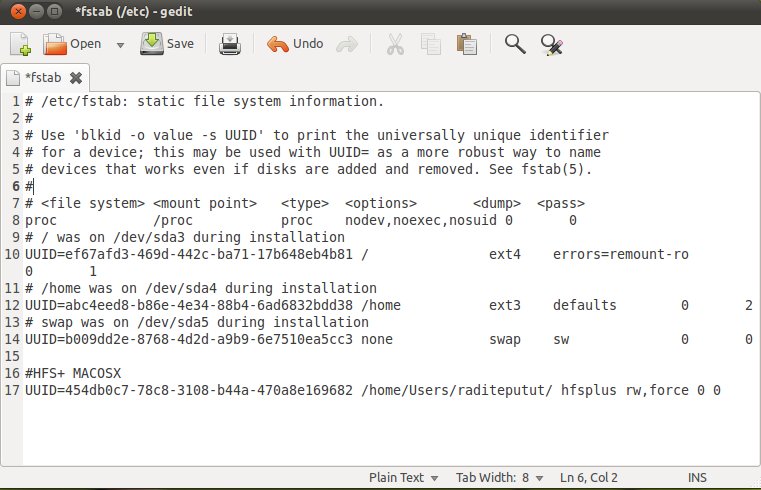Screen dimensions: 761x490
Task: Cut selection with the scissors icon
Action: click(x=394, y=44)
